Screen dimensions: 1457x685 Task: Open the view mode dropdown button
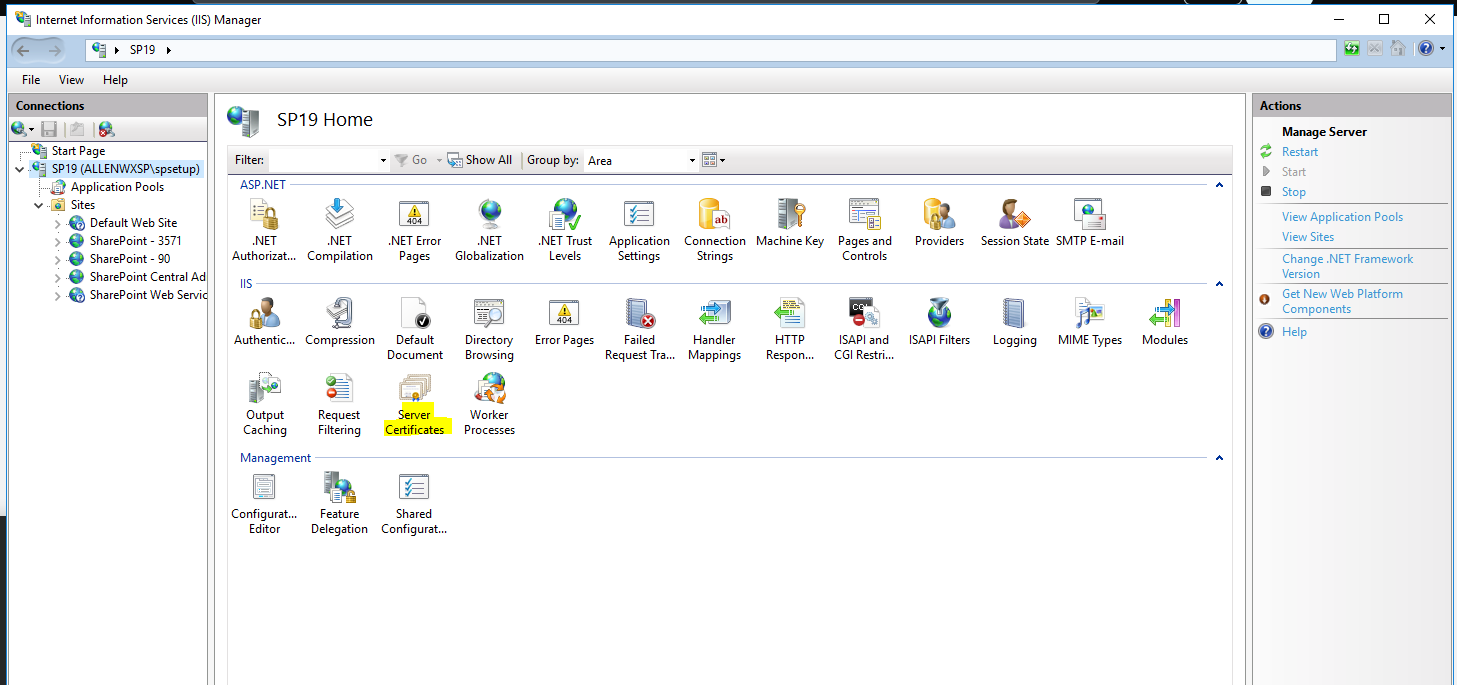coord(714,160)
